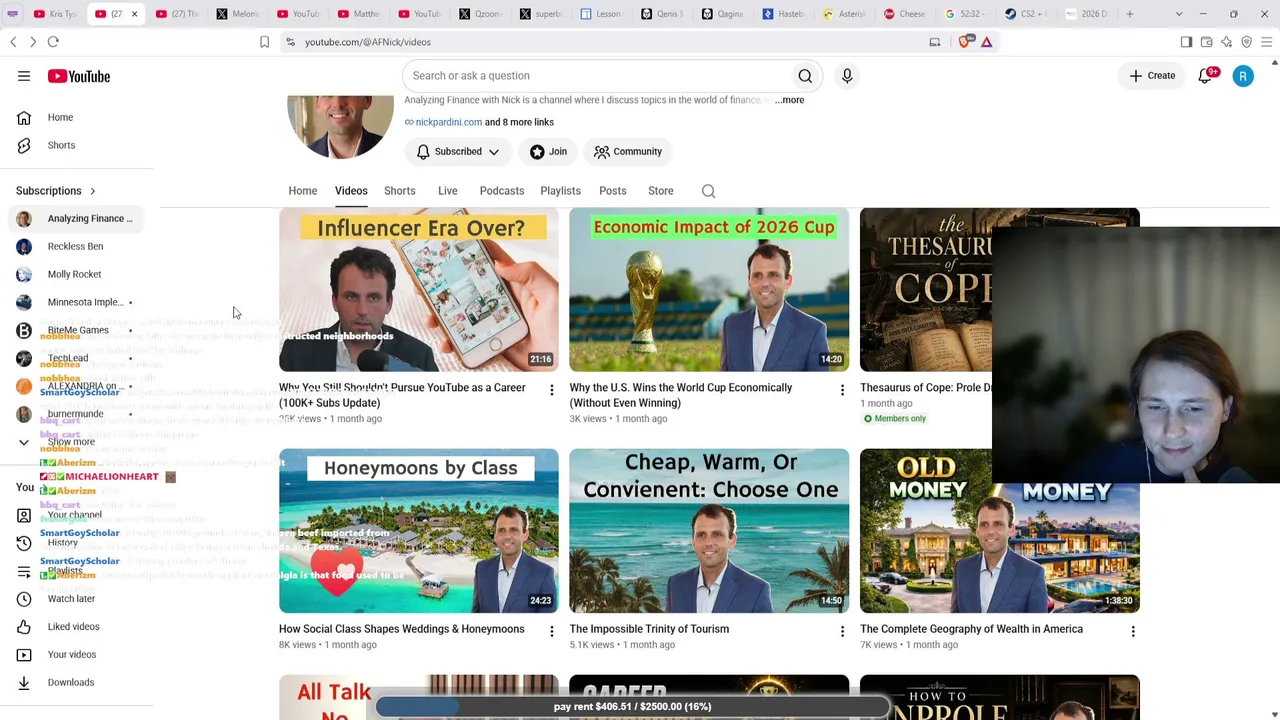Switch to the Cheese browser tab
This screenshot has width=1280, height=720.
pyautogui.click(x=905, y=14)
